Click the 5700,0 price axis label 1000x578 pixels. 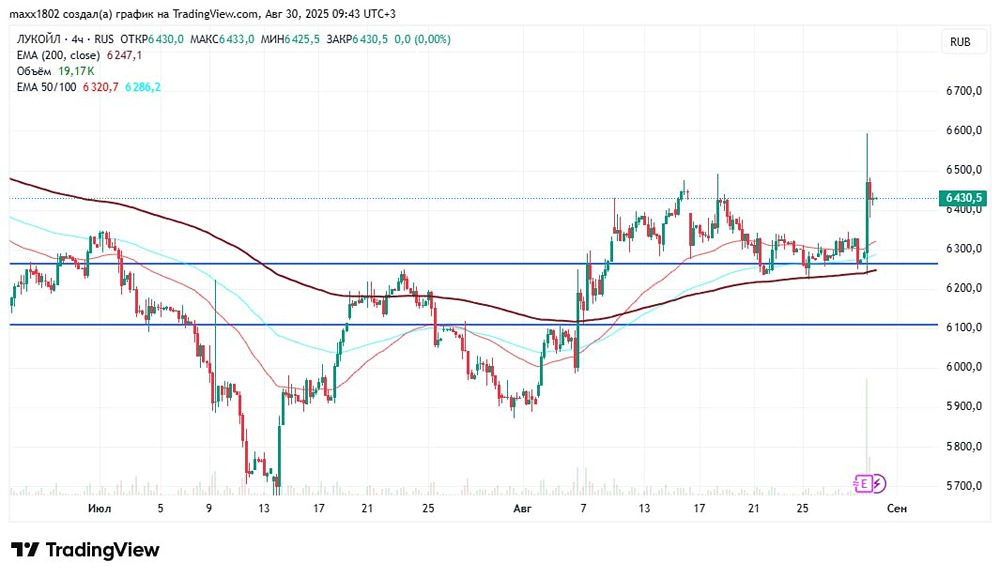click(964, 486)
